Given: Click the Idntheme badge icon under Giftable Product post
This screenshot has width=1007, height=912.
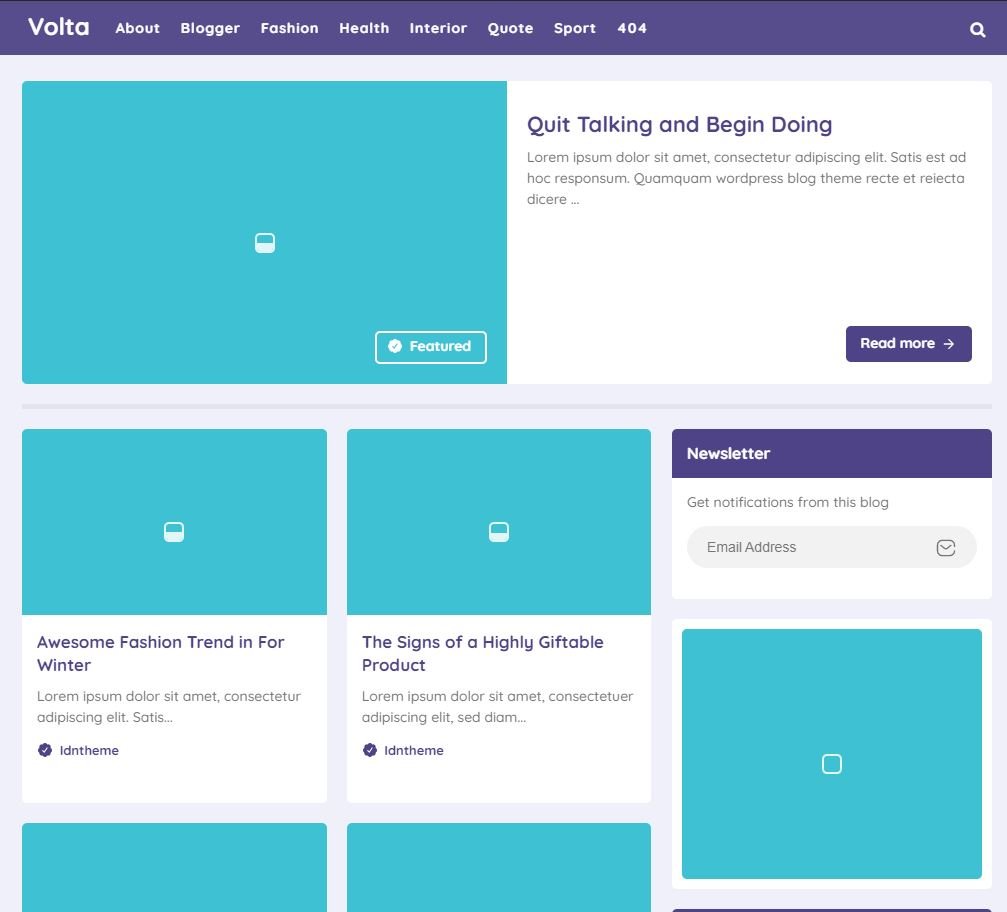Looking at the screenshot, I should pos(369,750).
